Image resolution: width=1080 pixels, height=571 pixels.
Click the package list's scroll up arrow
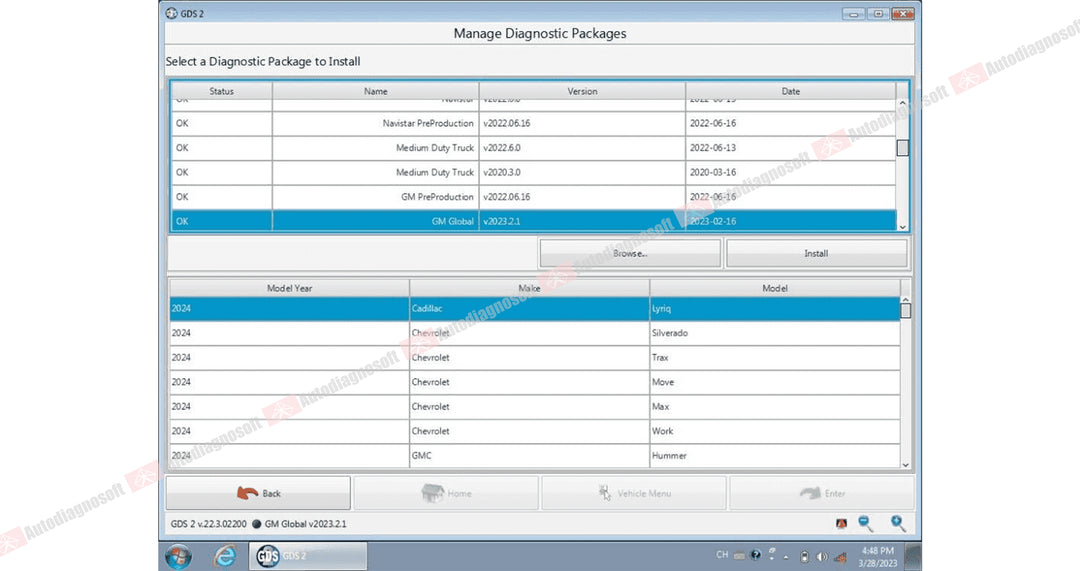point(902,103)
